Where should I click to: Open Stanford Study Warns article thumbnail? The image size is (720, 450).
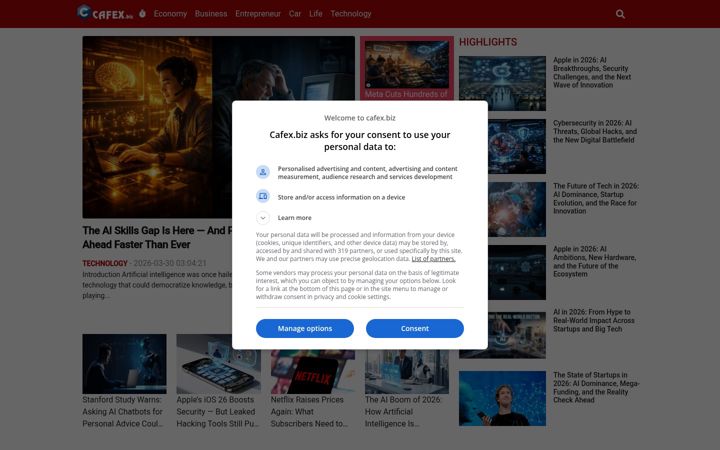click(x=124, y=364)
